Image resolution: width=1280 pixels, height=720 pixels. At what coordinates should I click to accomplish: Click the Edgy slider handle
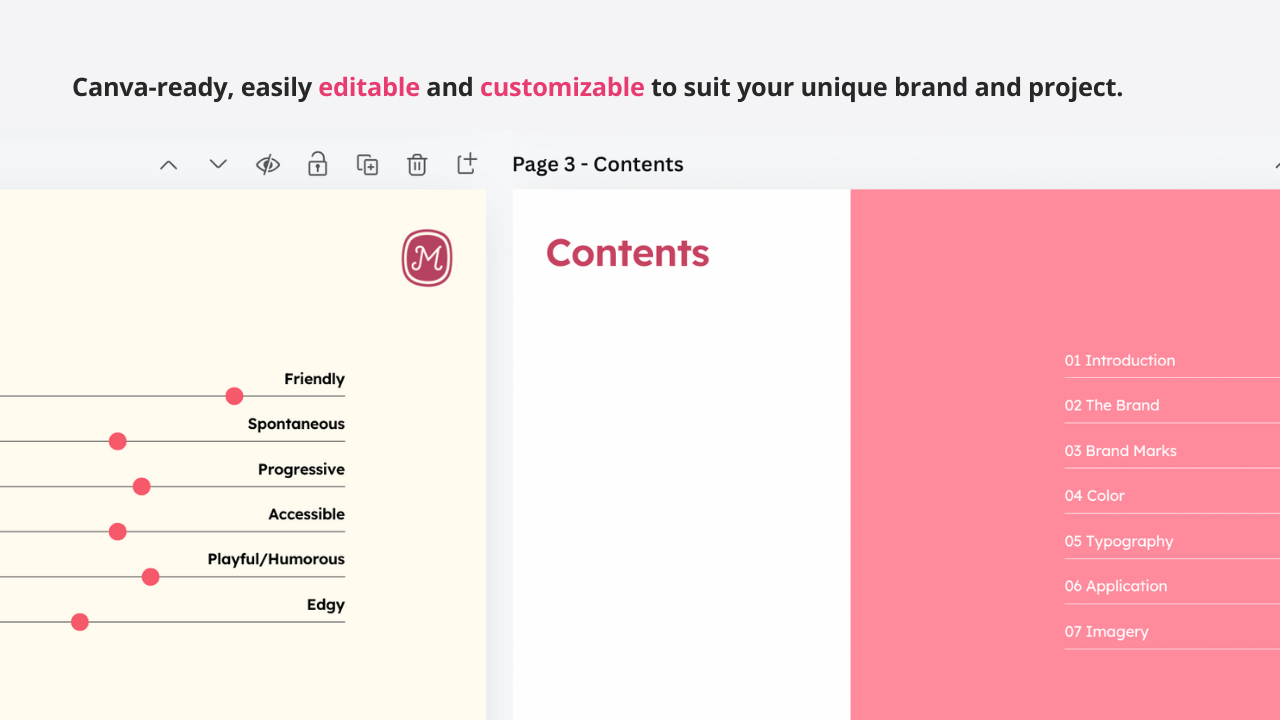click(x=80, y=622)
